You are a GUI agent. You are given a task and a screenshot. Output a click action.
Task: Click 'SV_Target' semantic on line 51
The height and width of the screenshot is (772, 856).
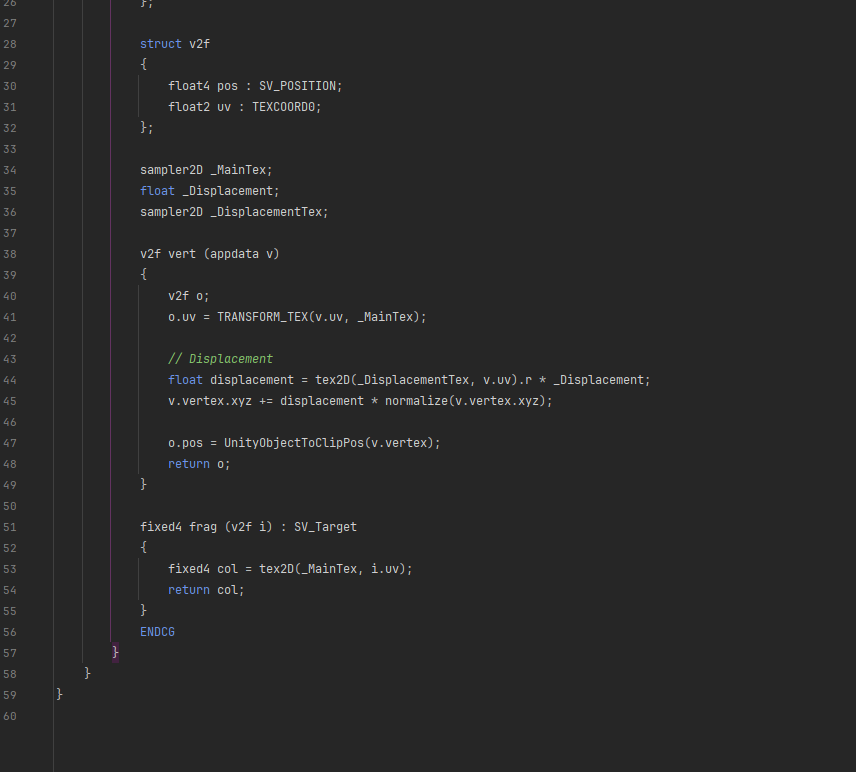pyautogui.click(x=325, y=527)
